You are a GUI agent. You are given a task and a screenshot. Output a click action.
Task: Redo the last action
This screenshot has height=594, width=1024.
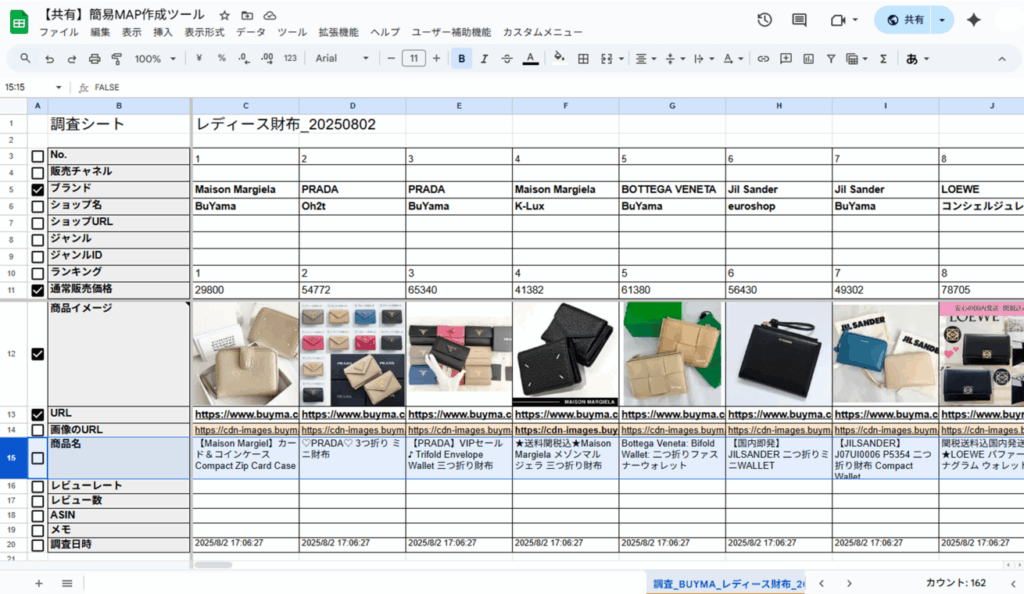72,59
